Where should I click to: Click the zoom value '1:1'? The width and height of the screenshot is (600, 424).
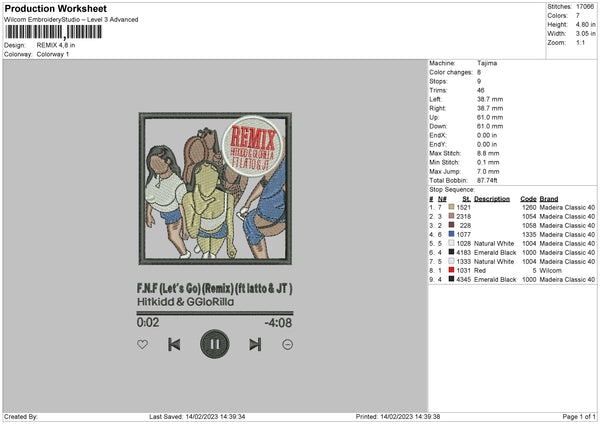point(580,42)
